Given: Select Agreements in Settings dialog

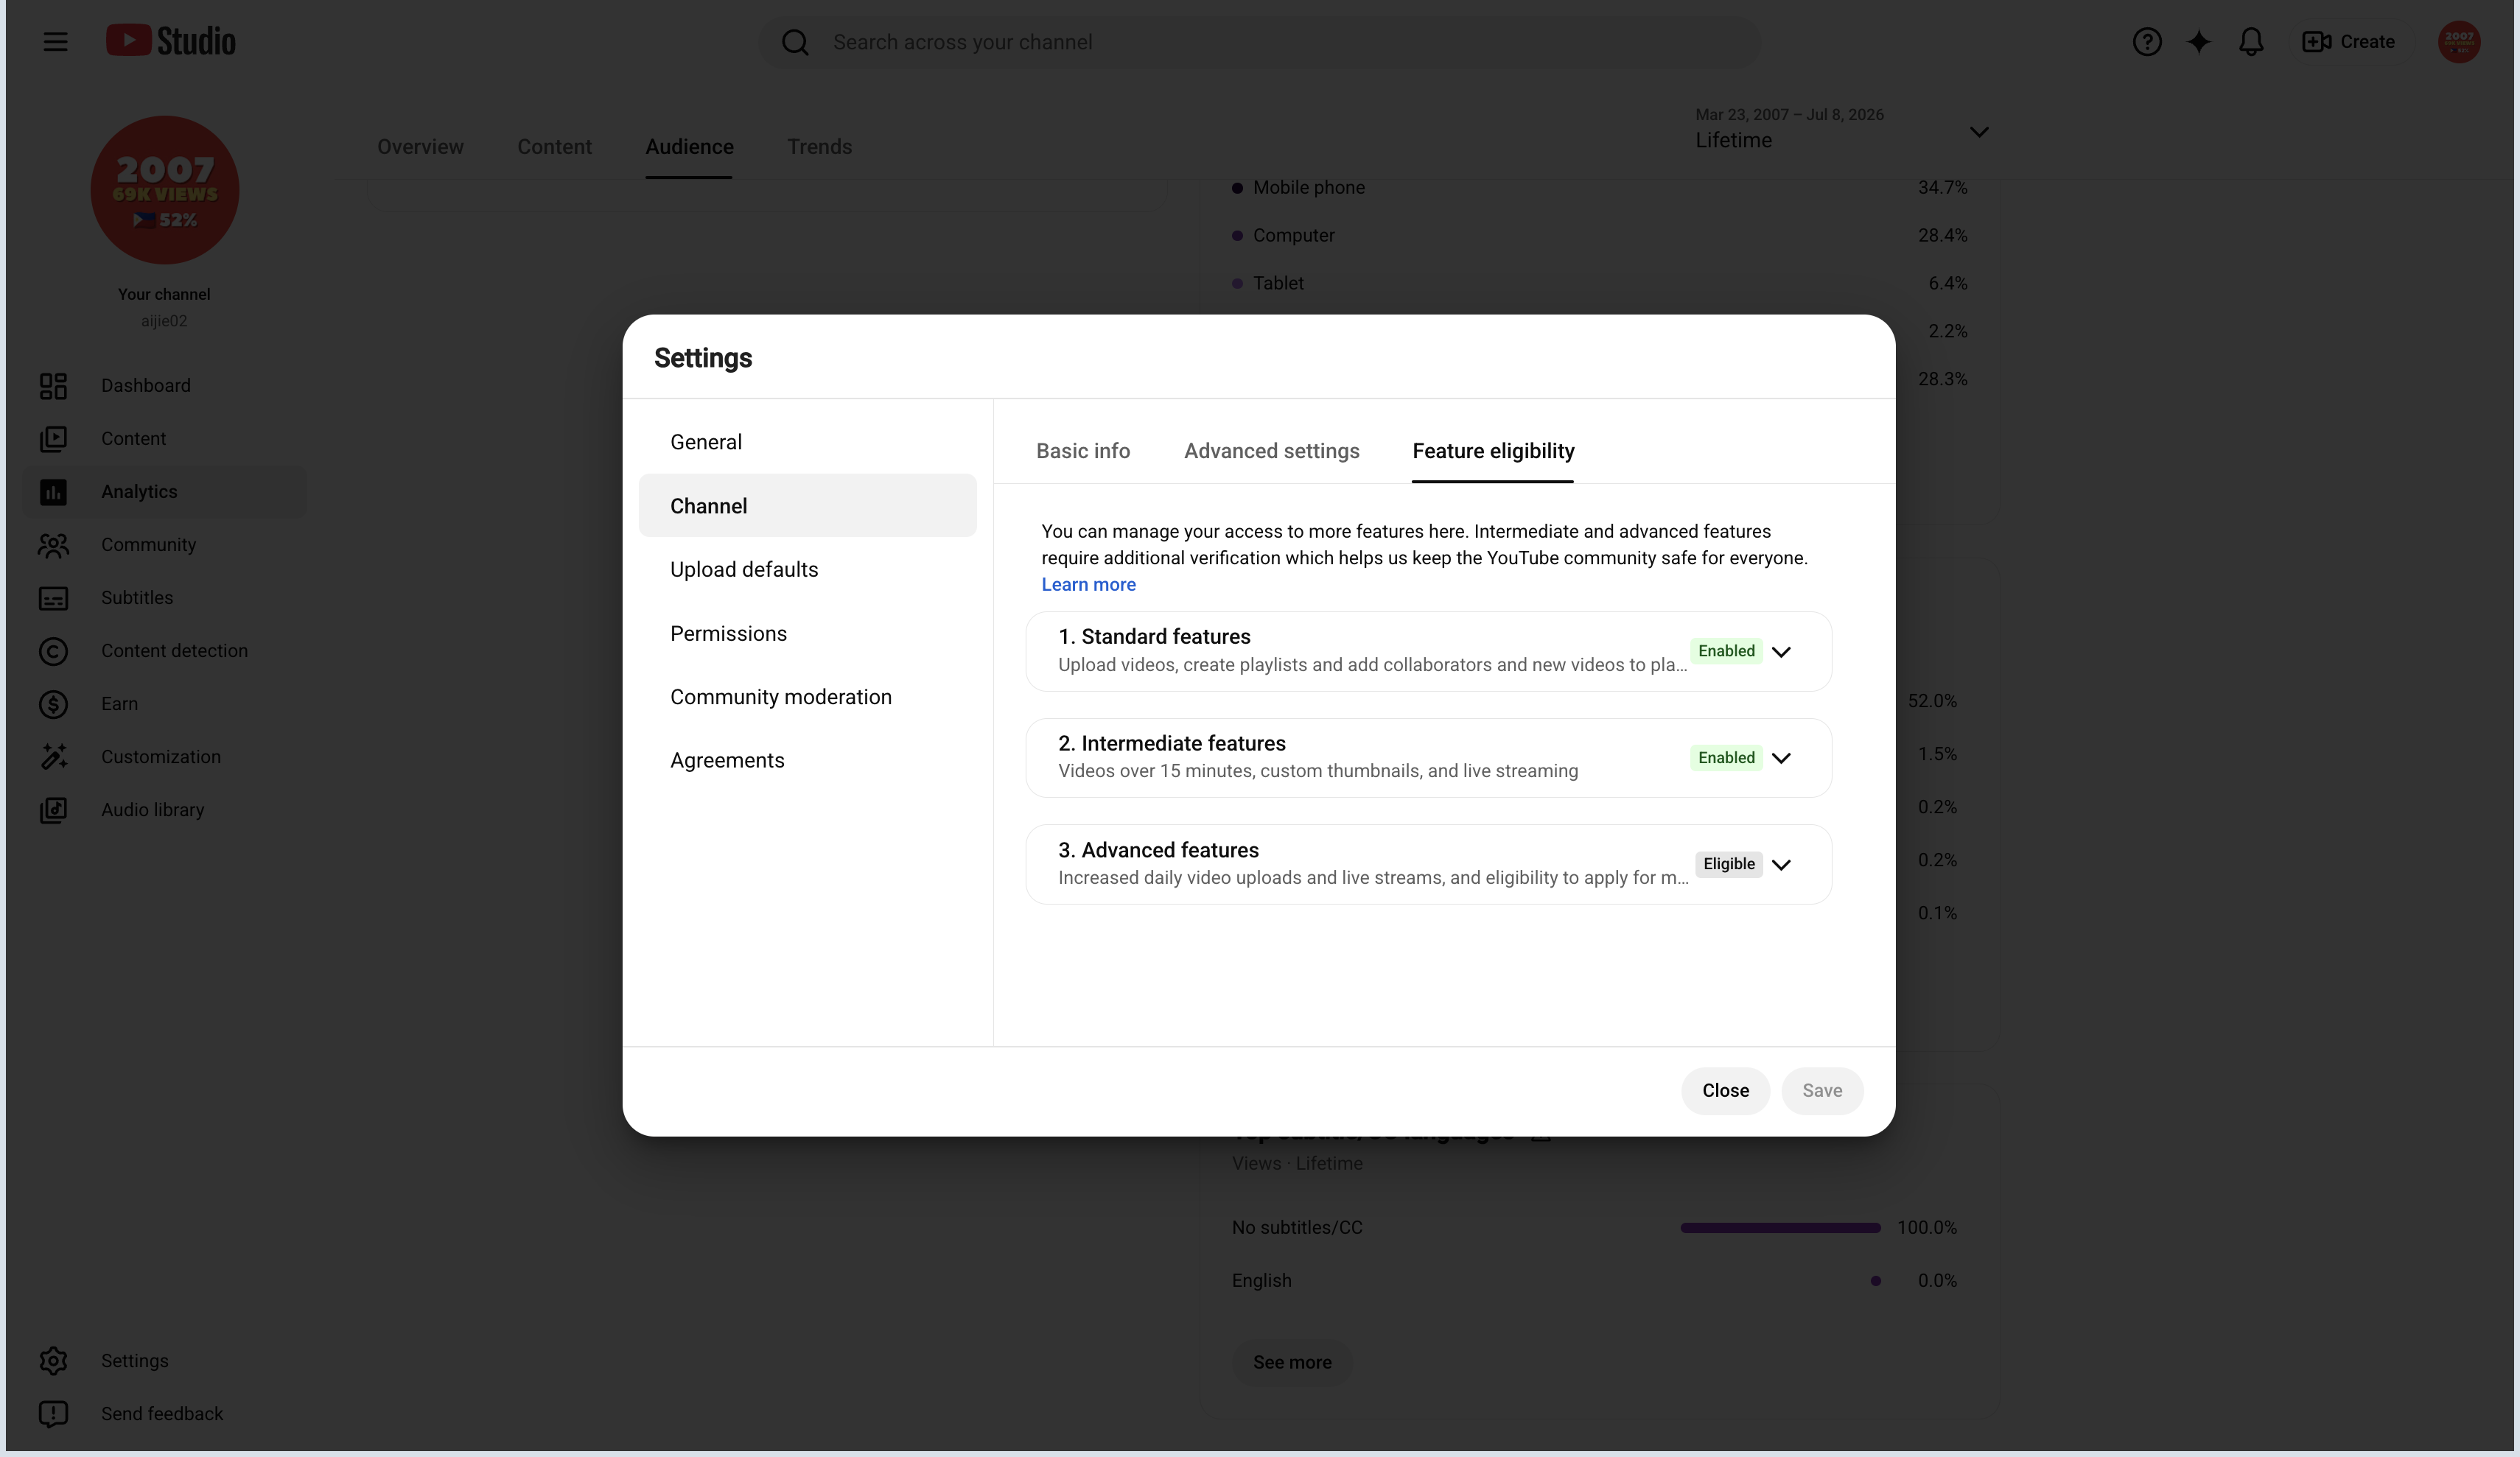Looking at the screenshot, I should [x=807, y=760].
